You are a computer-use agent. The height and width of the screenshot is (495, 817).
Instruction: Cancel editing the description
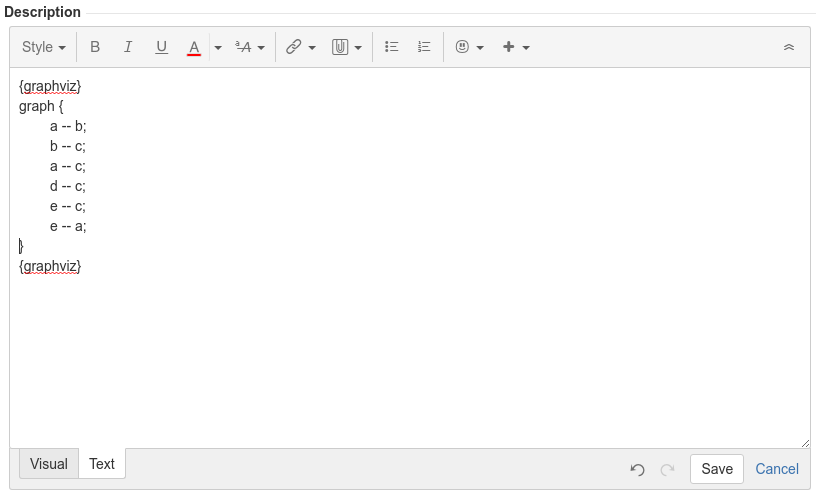pyautogui.click(x=777, y=469)
